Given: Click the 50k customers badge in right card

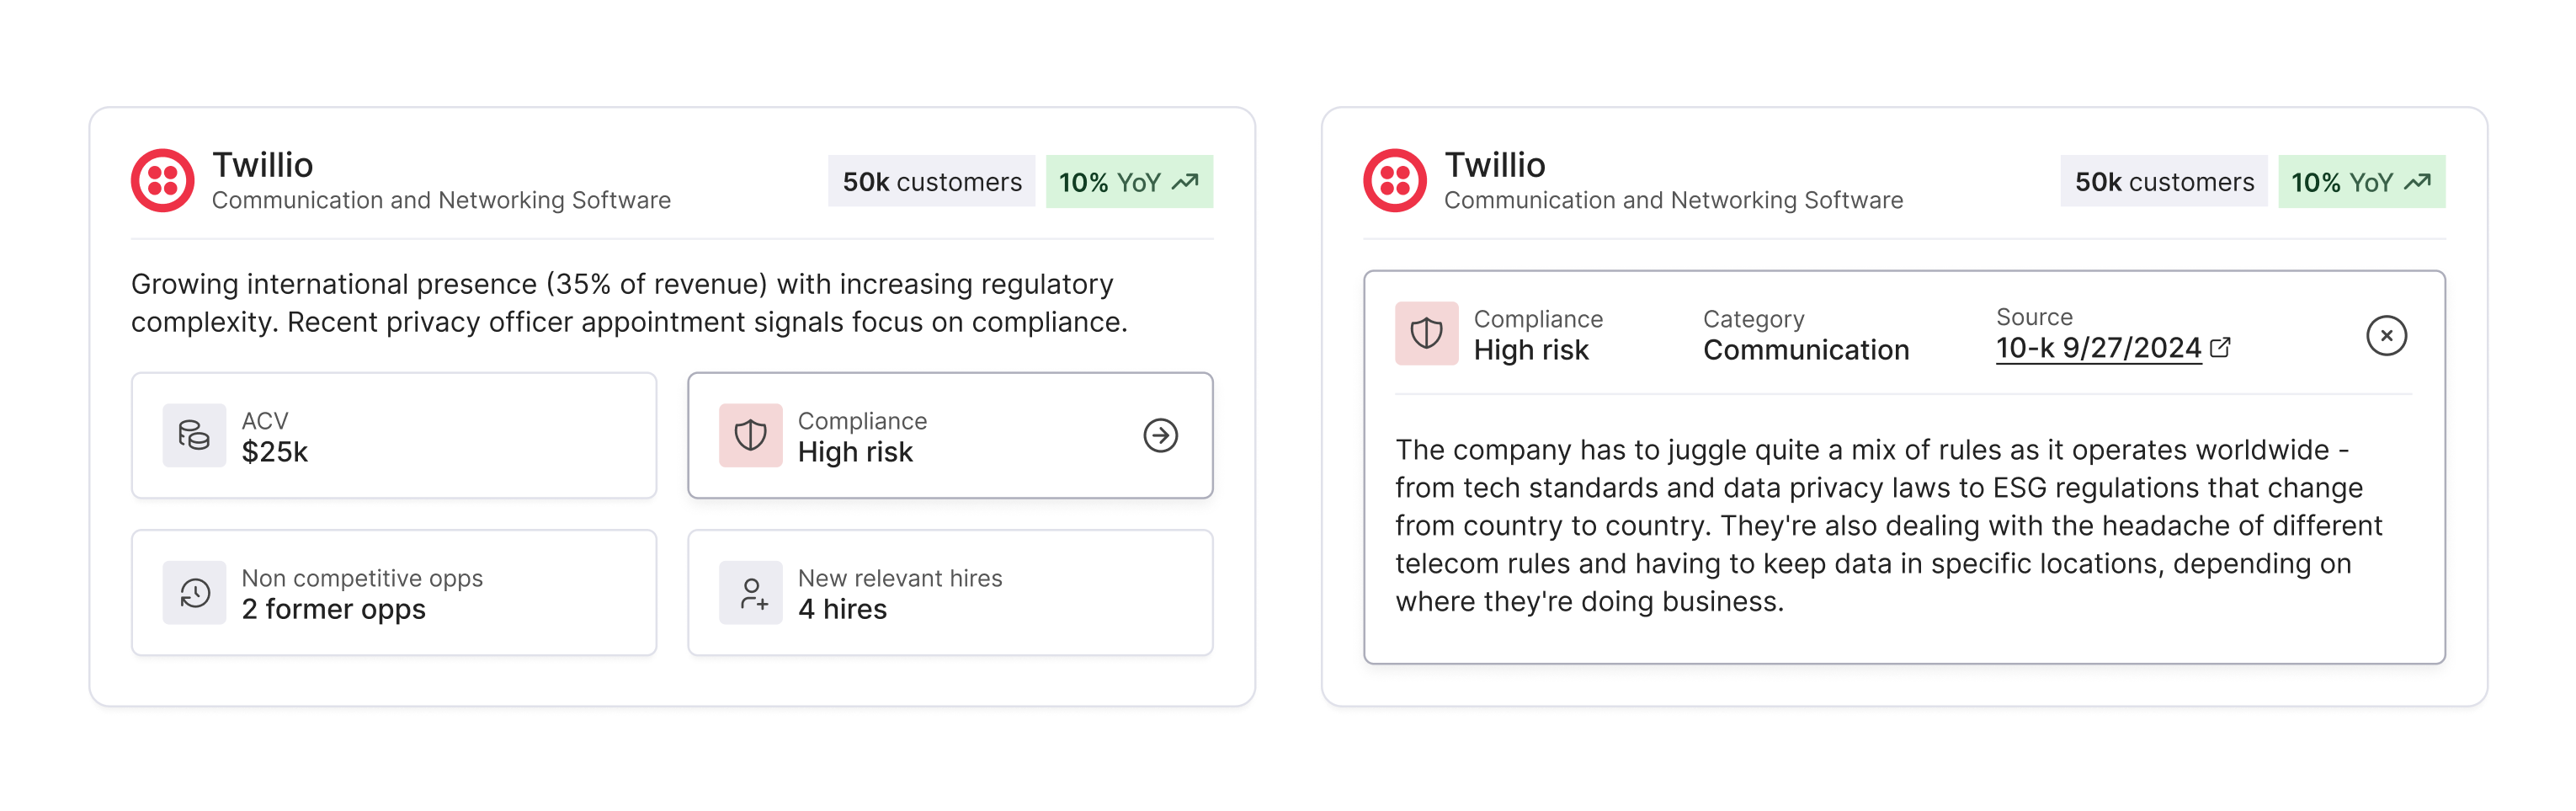Looking at the screenshot, I should (x=2163, y=181).
